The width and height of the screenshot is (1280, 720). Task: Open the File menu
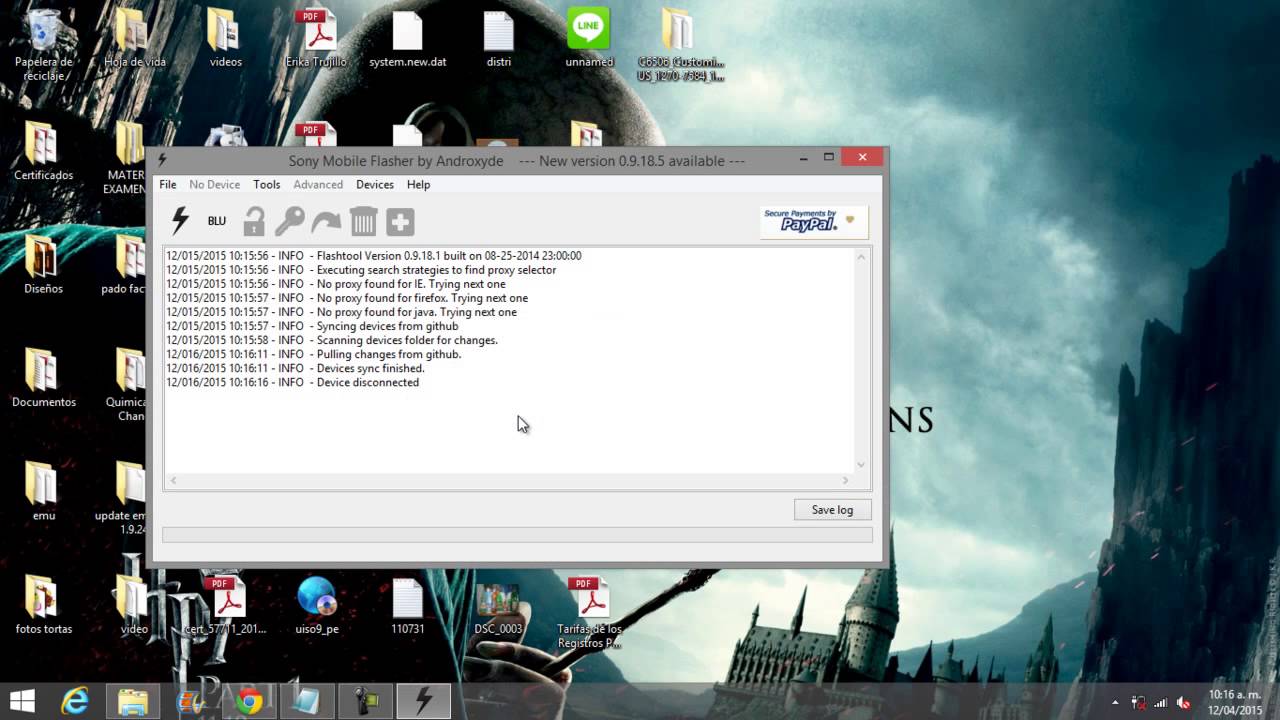click(168, 185)
